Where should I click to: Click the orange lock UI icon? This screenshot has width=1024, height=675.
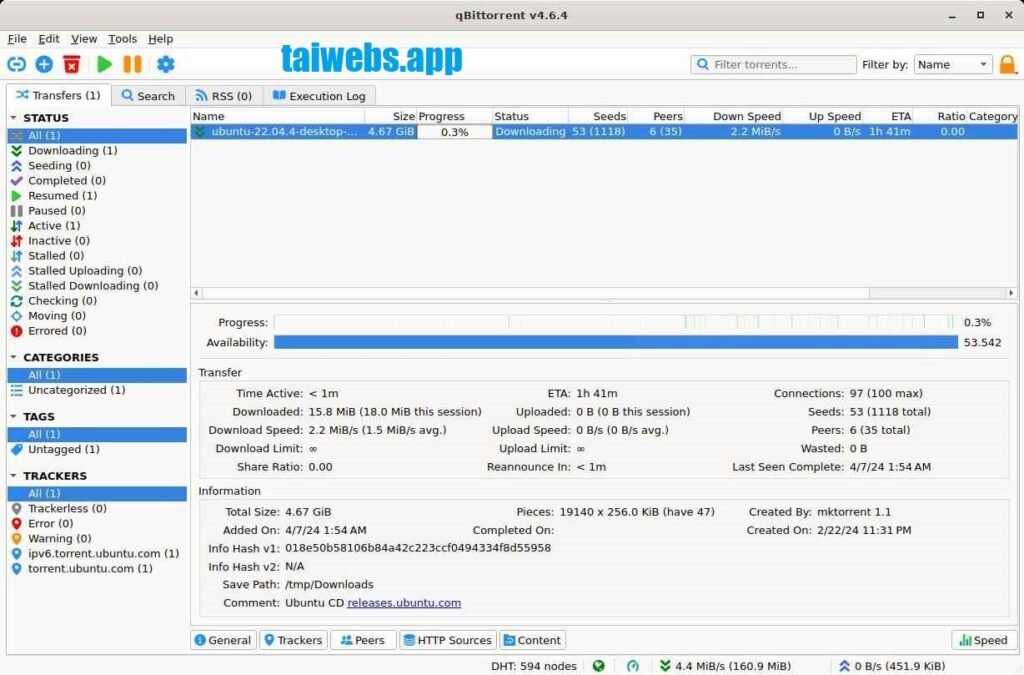[x=1008, y=64]
